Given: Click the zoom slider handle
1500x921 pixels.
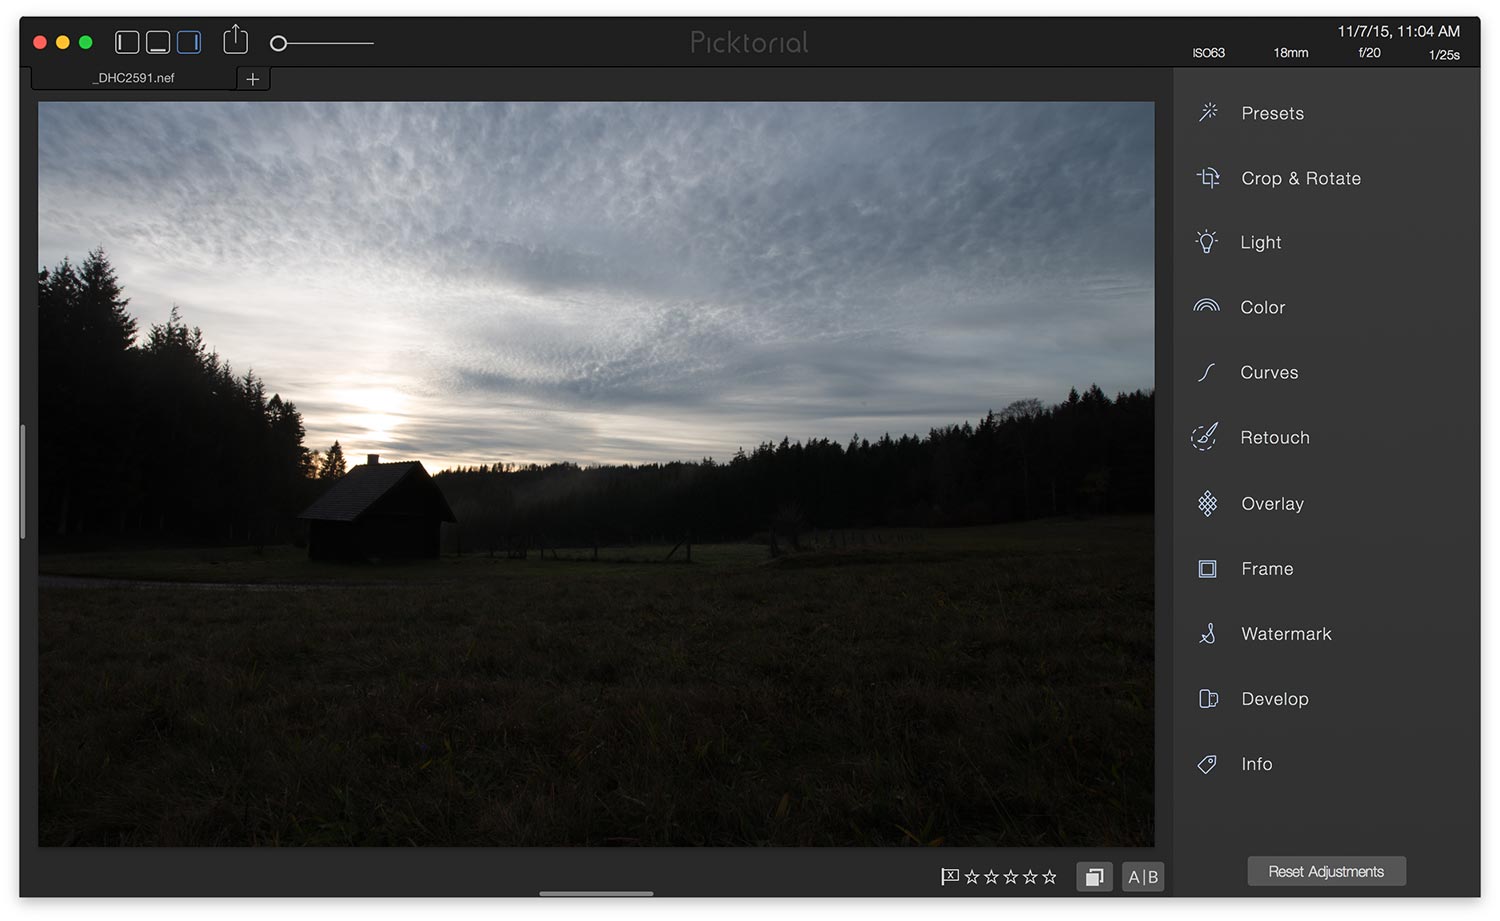Looking at the screenshot, I should (x=279, y=43).
